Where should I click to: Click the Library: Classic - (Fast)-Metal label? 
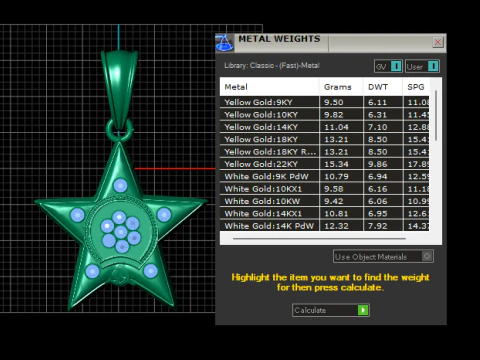click(x=272, y=65)
